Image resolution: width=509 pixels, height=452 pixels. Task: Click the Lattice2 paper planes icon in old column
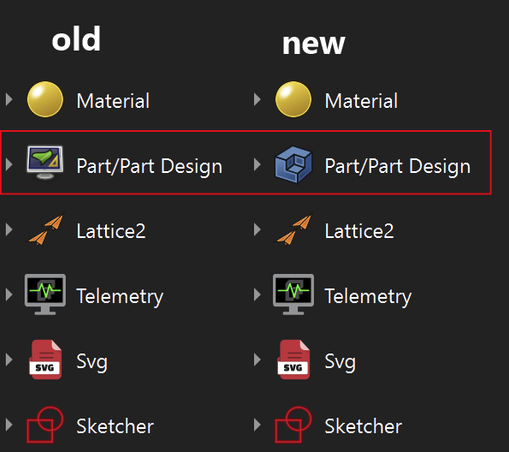coord(46,229)
